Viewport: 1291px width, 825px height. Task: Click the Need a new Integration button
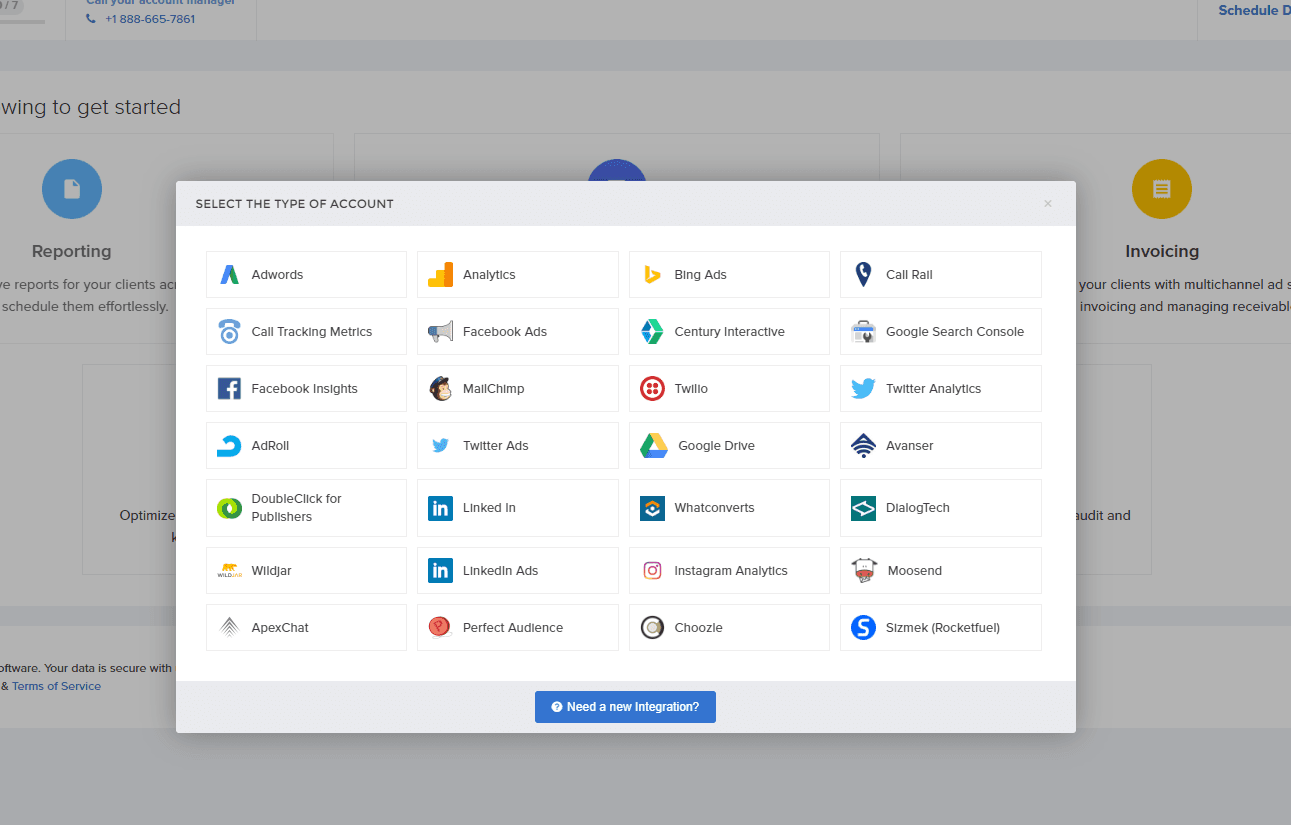click(x=625, y=707)
